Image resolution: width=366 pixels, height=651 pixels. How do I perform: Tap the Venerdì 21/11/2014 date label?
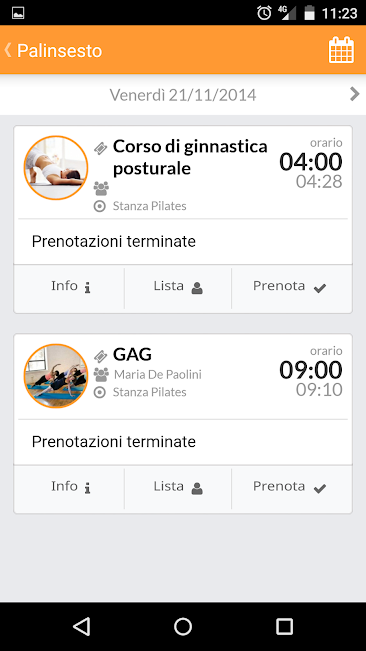point(183,95)
